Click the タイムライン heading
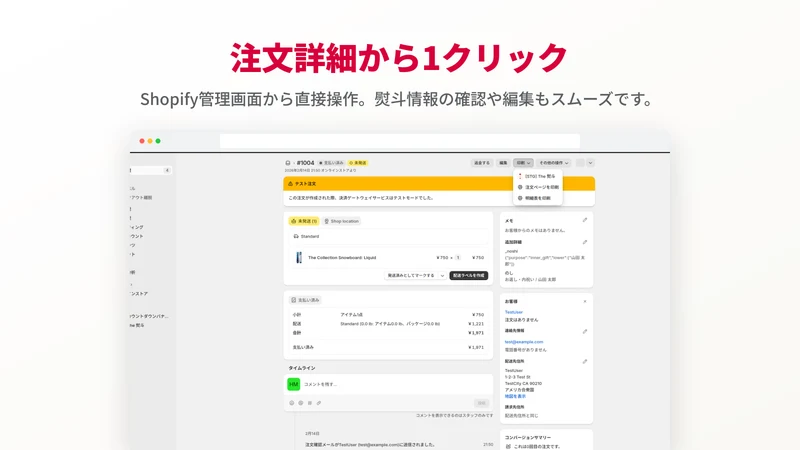The image size is (800, 450). pos(302,368)
